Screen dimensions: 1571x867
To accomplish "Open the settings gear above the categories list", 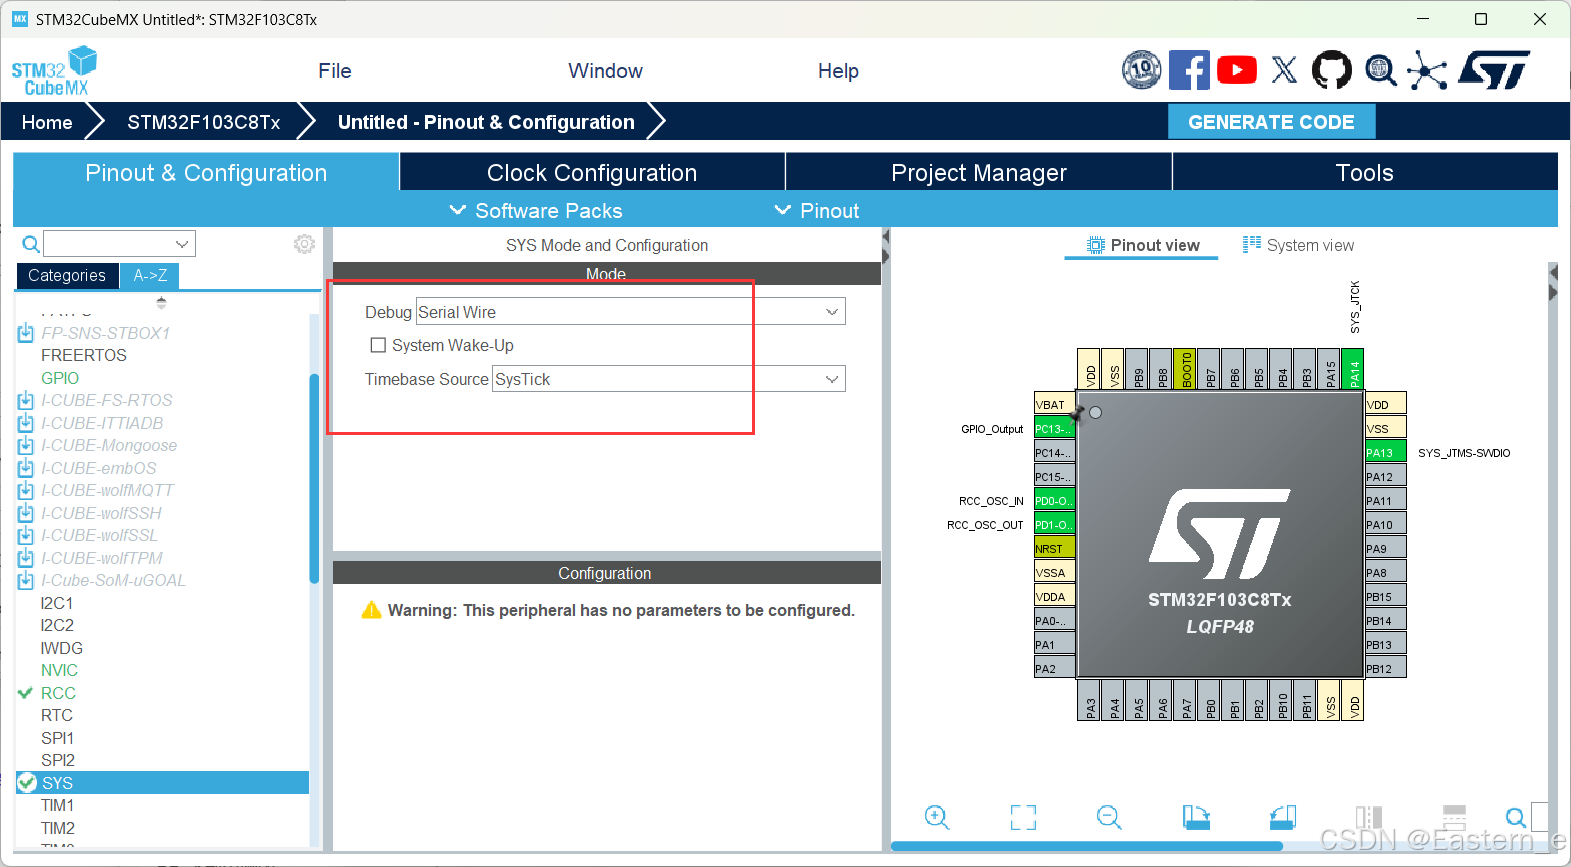I will pyautogui.click(x=304, y=244).
